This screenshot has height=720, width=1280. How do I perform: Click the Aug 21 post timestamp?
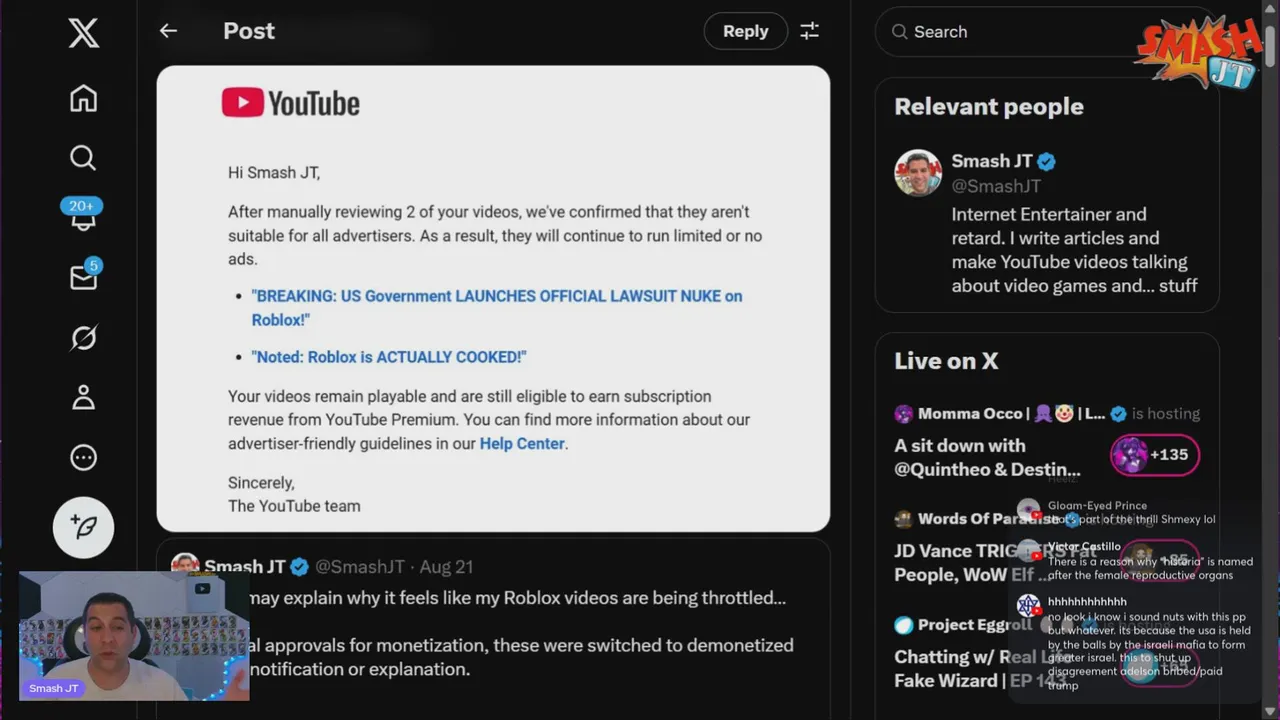pyautogui.click(x=446, y=567)
